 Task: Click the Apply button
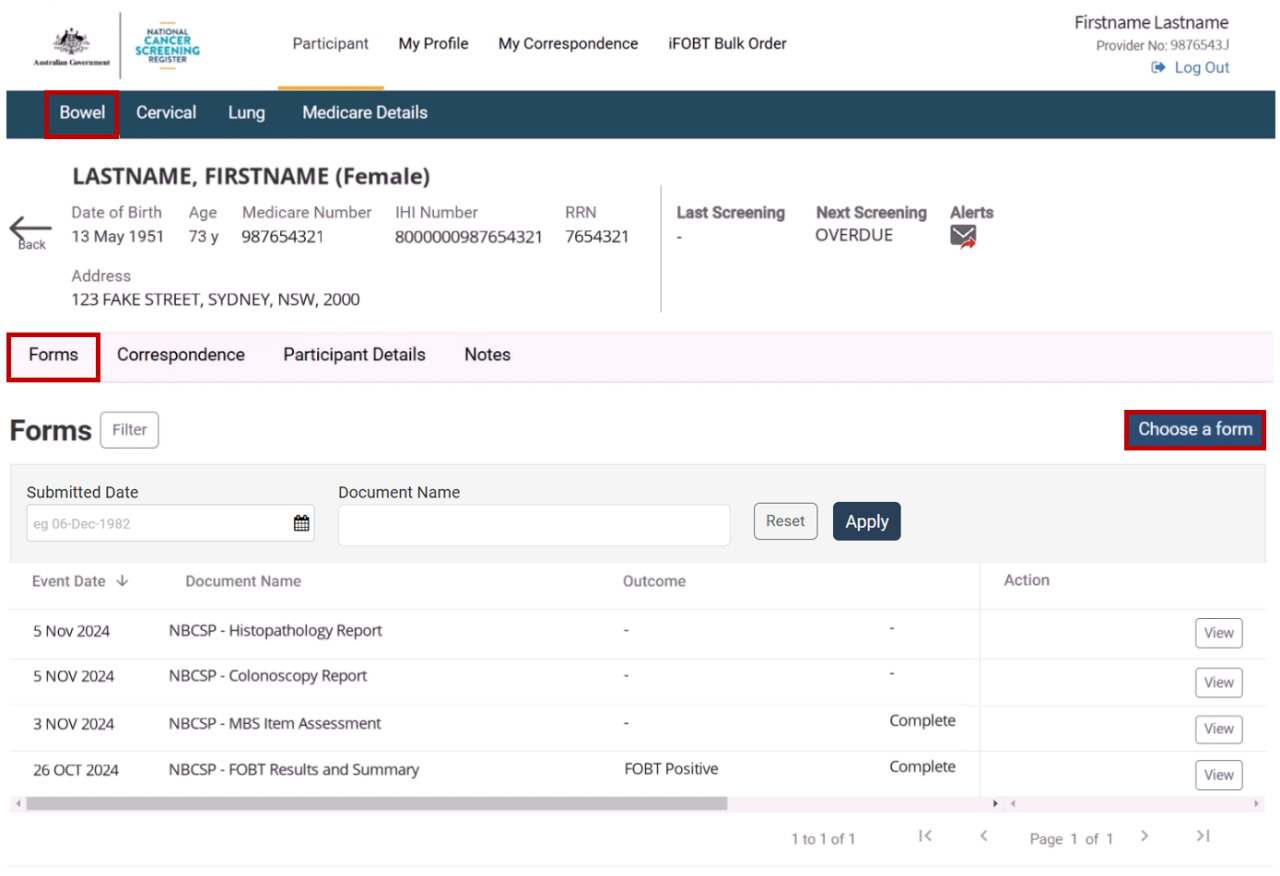(x=867, y=521)
